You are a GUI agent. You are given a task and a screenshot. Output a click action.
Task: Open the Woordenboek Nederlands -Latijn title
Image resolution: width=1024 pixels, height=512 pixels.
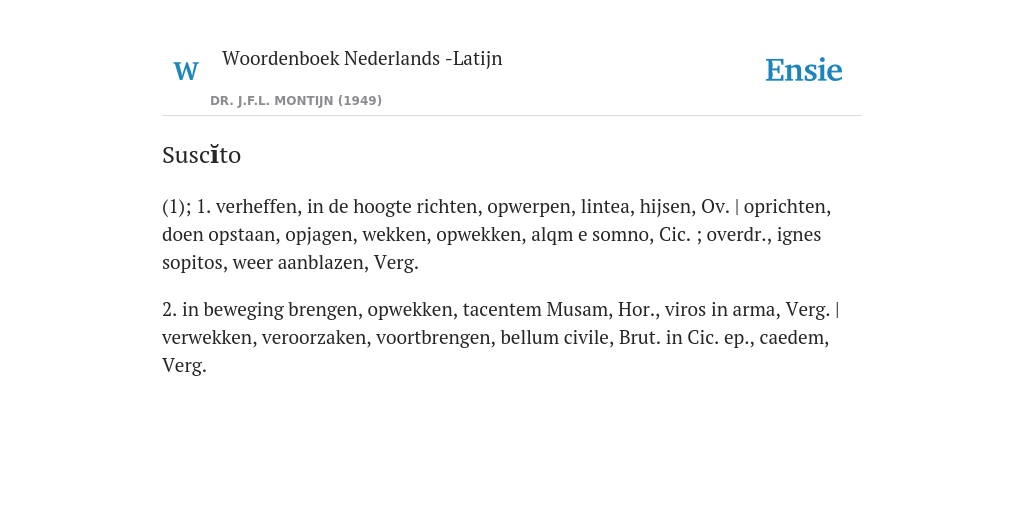(x=362, y=58)
